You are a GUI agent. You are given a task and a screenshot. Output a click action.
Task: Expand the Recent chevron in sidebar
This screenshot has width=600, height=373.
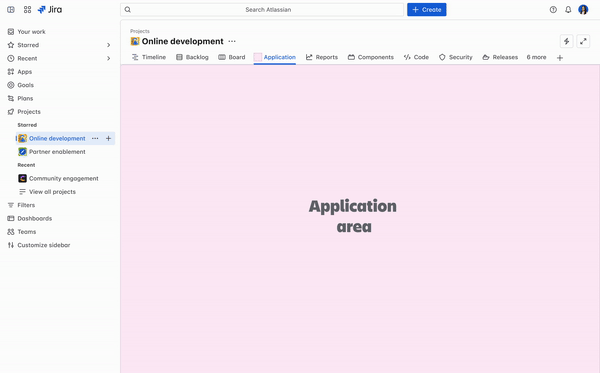(109, 59)
